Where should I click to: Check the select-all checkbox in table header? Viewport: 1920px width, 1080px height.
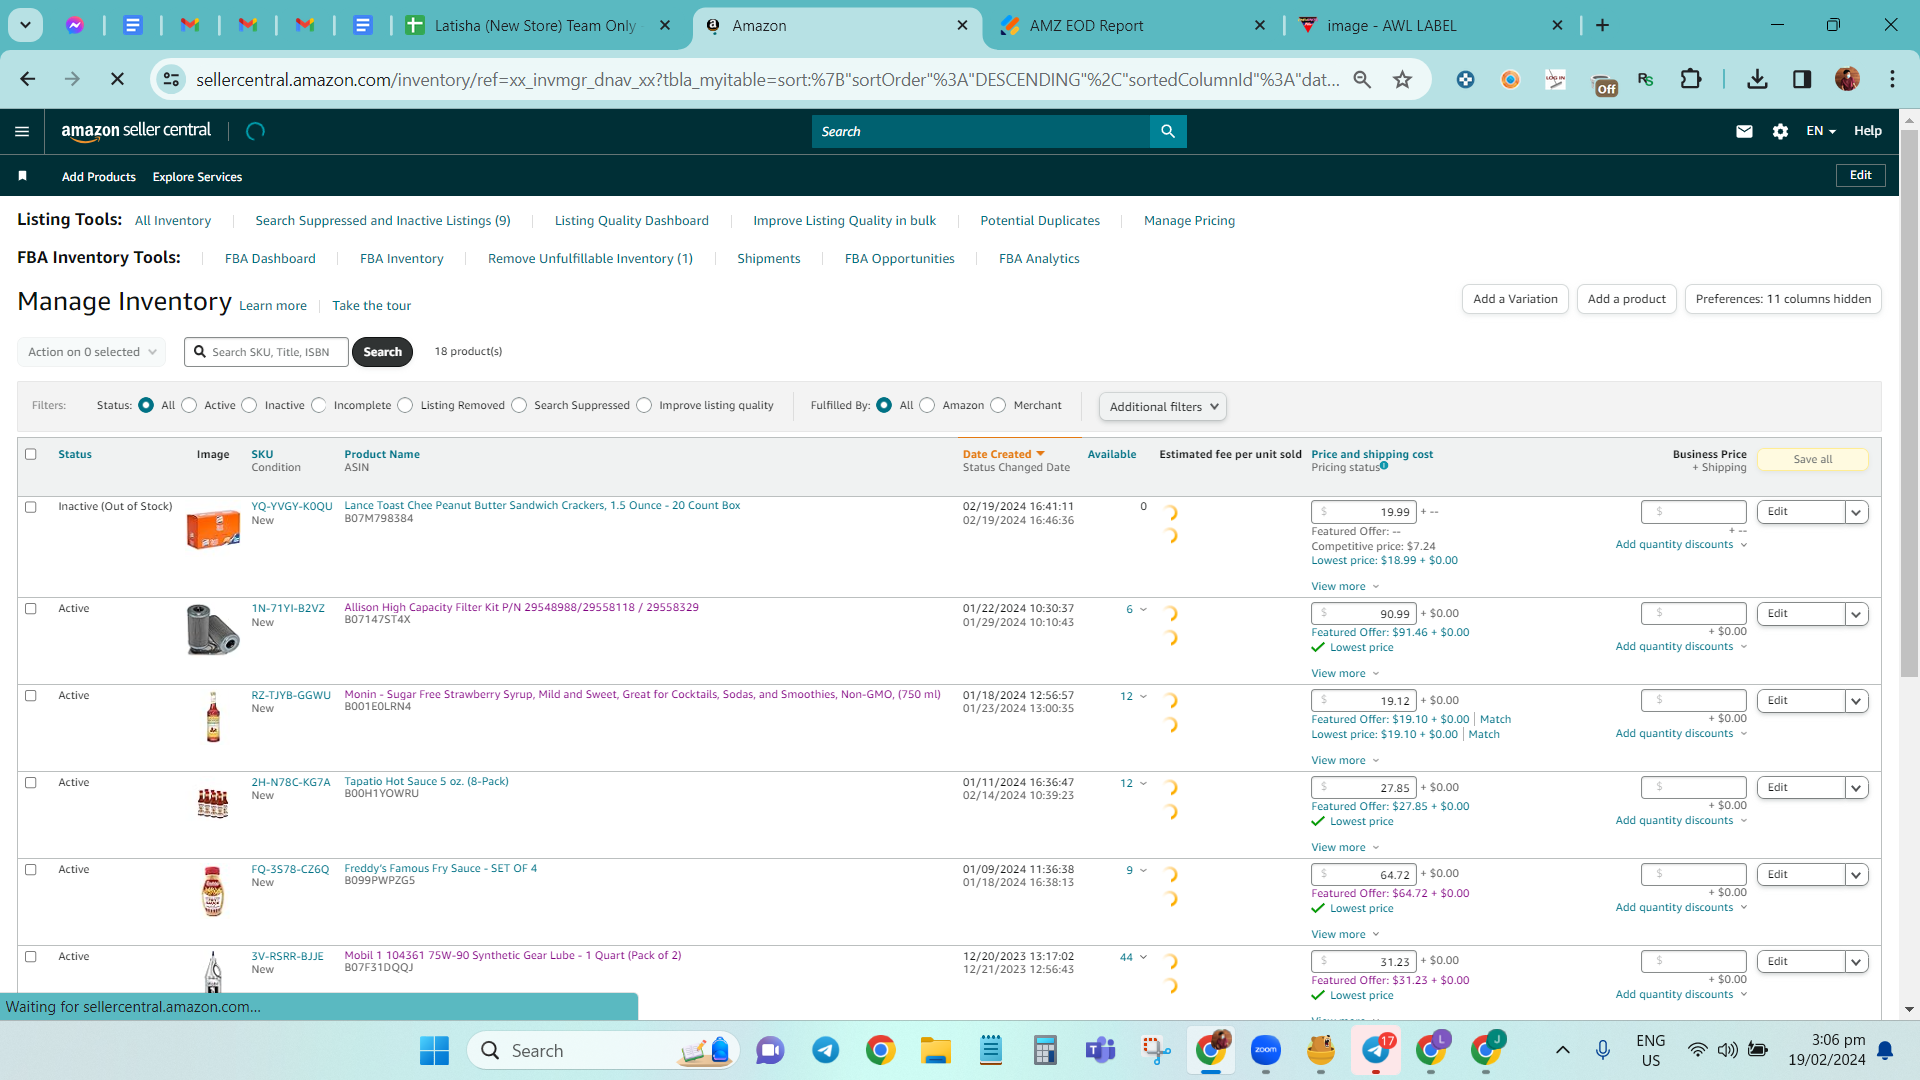pyautogui.click(x=31, y=454)
